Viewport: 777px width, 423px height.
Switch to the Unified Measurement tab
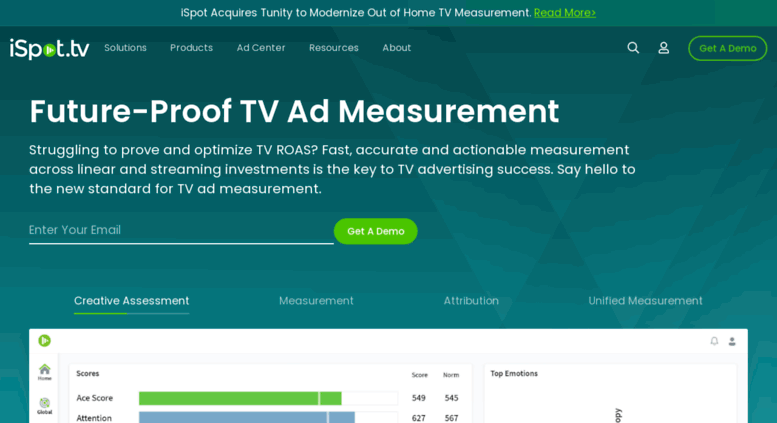tap(645, 301)
